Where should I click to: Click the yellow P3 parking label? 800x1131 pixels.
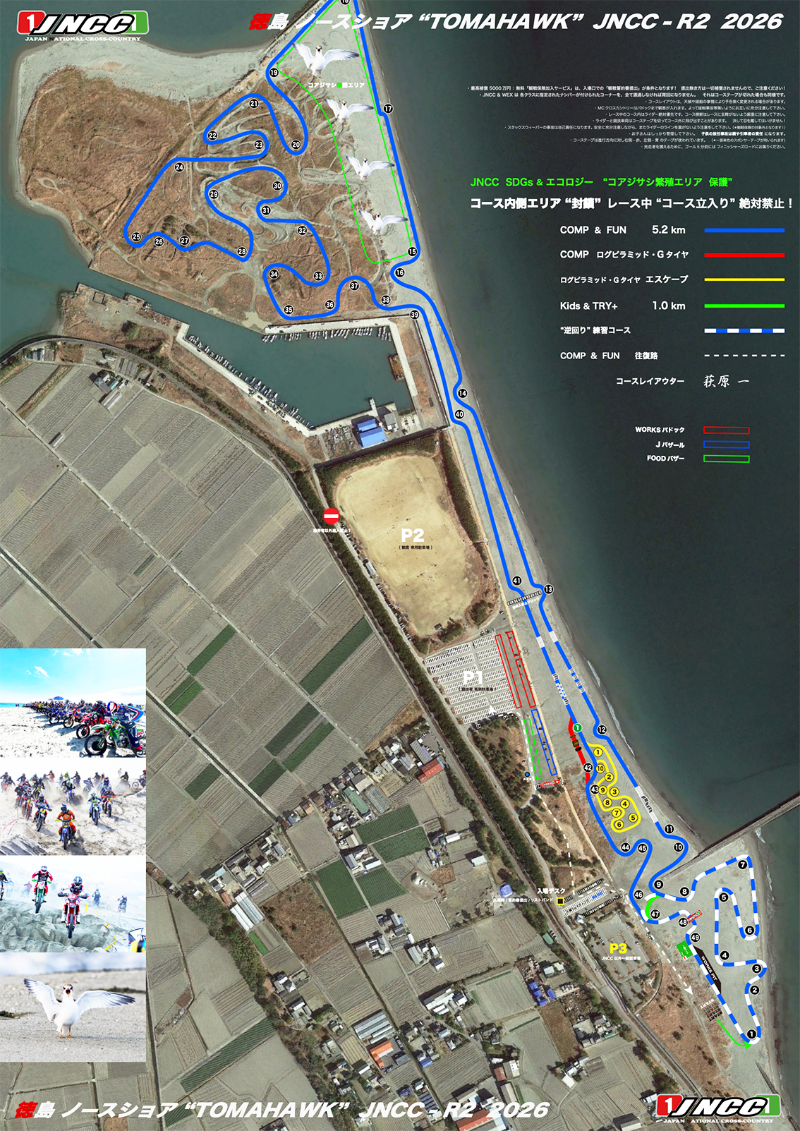pos(619,947)
